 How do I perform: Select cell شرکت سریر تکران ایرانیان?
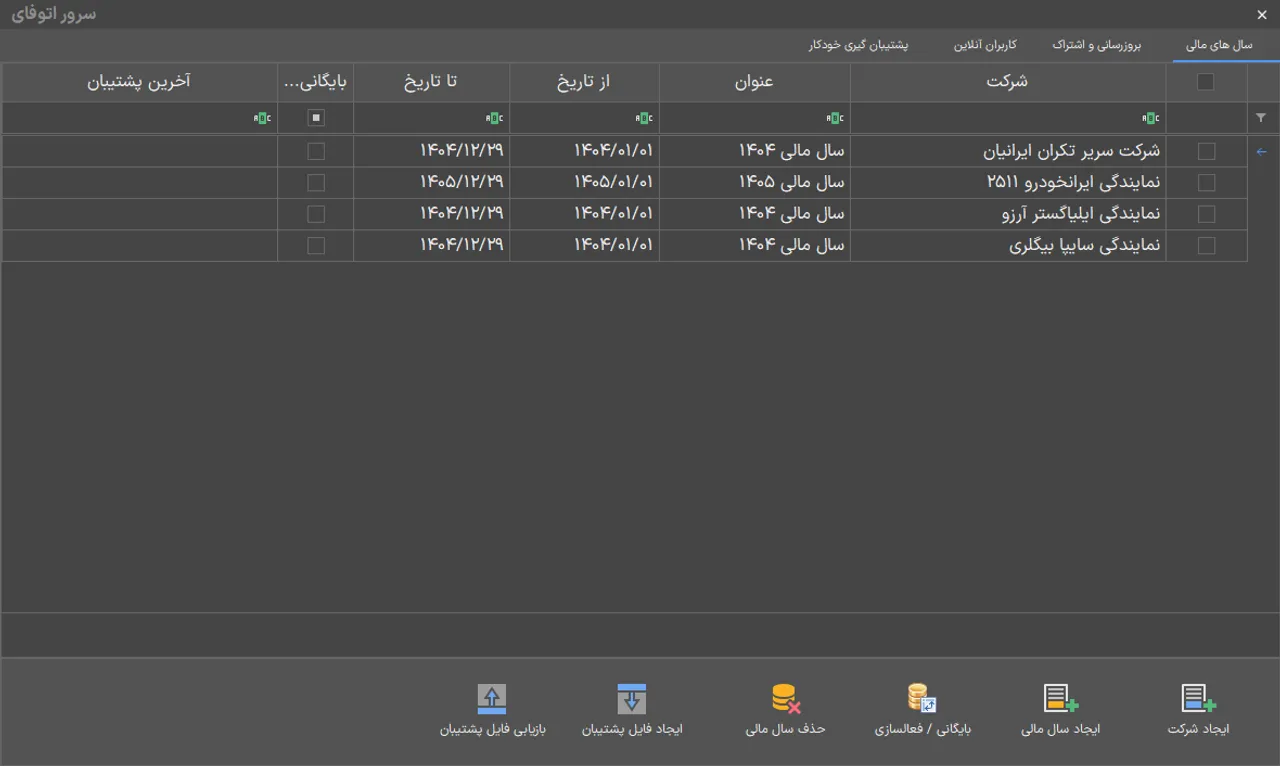coord(1008,151)
